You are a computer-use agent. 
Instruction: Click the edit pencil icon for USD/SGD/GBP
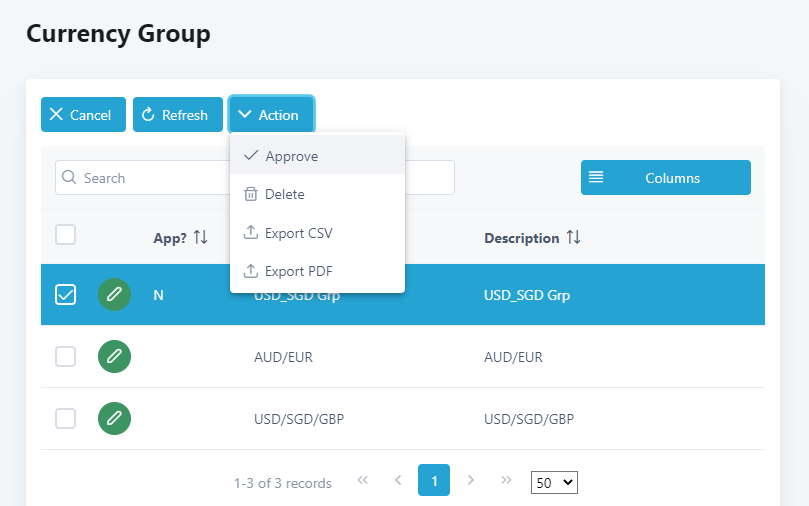[x=114, y=418]
